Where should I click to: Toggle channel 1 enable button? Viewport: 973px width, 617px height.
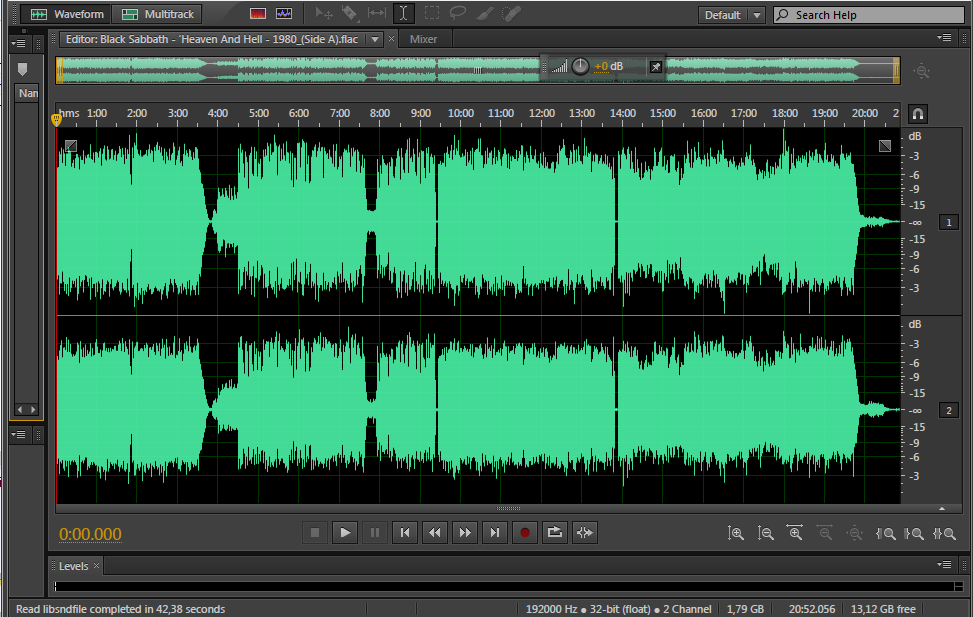tap(949, 222)
